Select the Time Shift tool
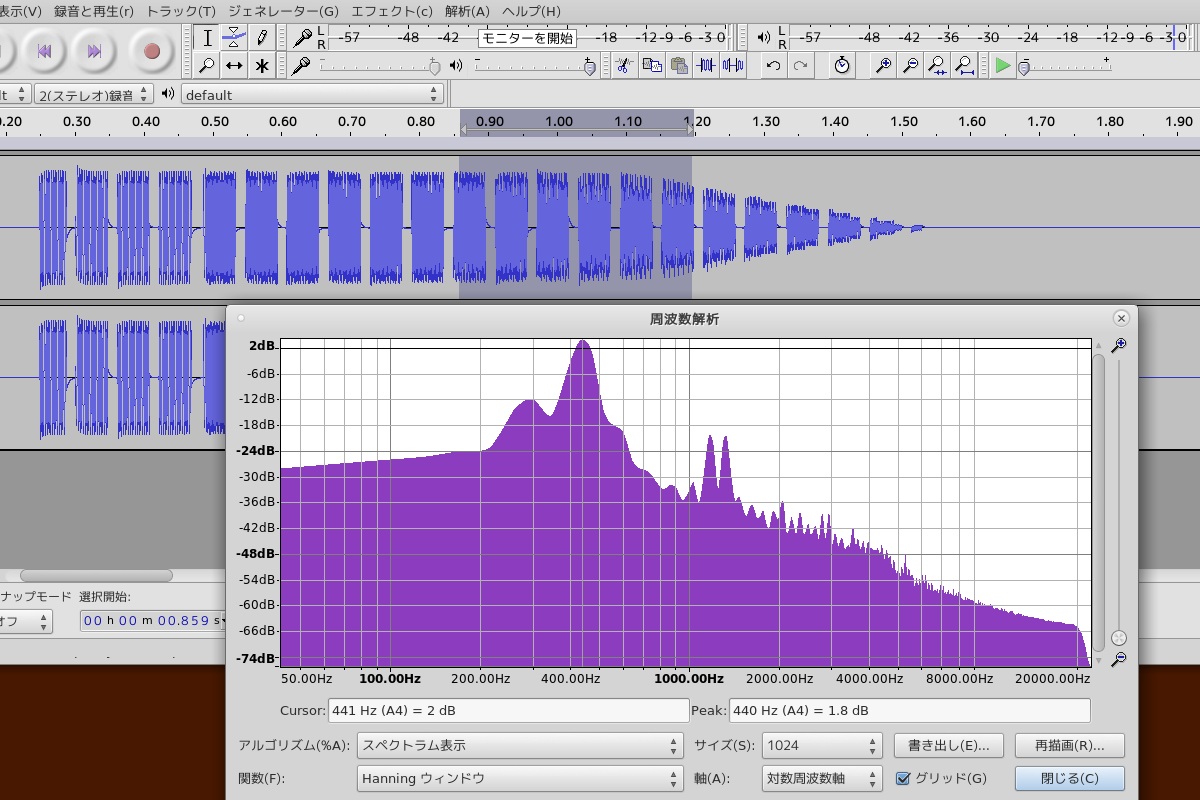The image size is (1200, 800). [233, 66]
